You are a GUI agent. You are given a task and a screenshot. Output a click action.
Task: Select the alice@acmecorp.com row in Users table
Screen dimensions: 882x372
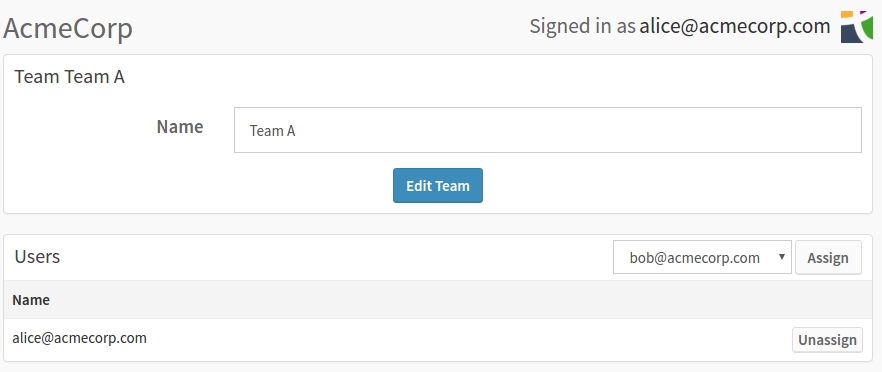click(x=438, y=340)
